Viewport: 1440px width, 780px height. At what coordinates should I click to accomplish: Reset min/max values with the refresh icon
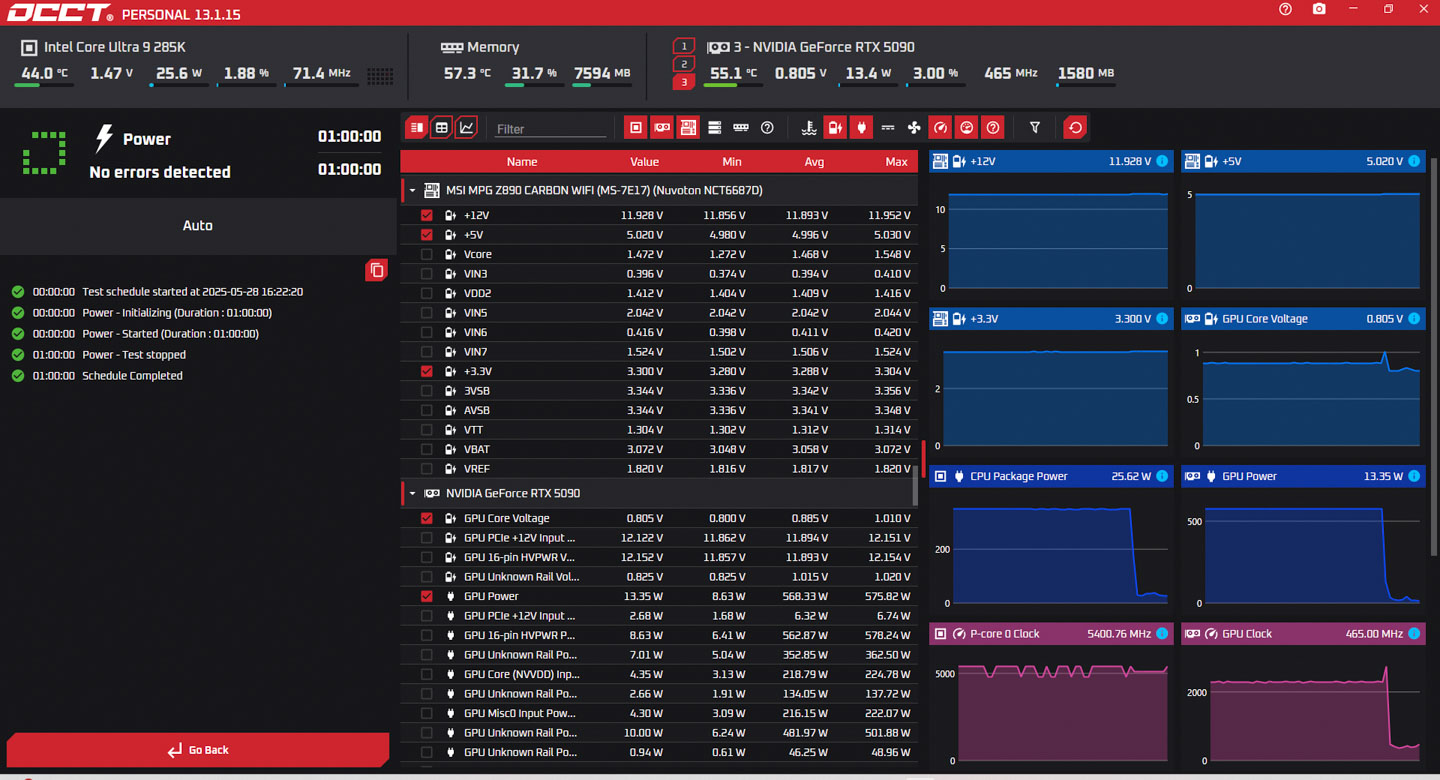click(1075, 128)
